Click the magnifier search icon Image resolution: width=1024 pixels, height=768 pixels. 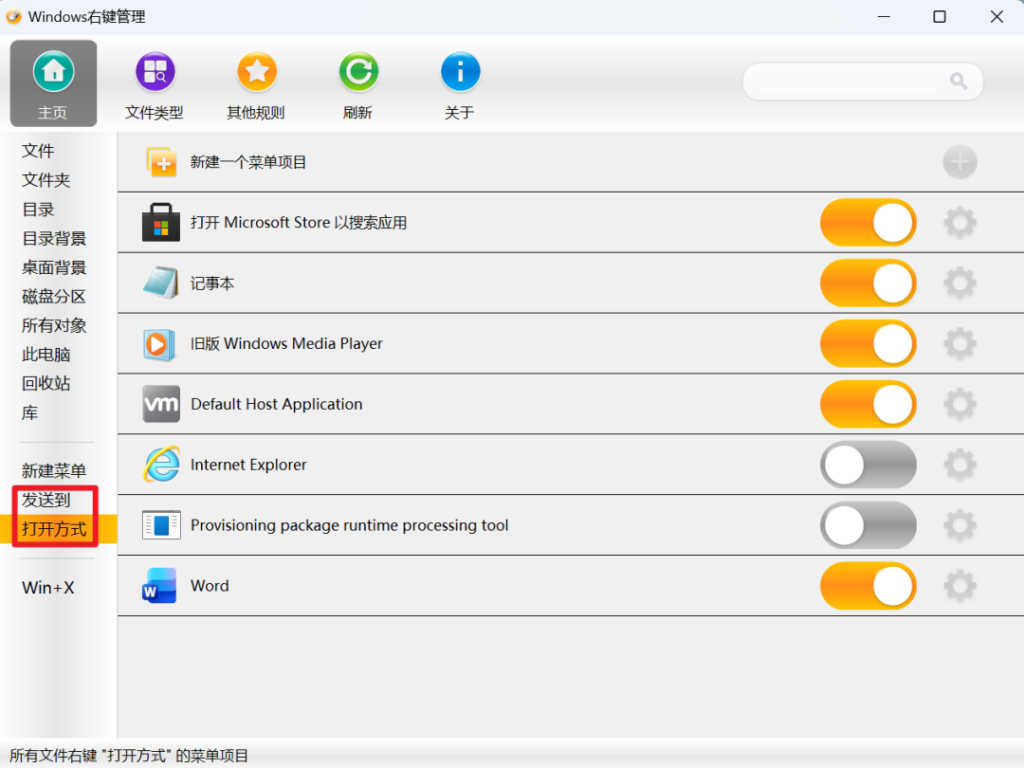(958, 81)
